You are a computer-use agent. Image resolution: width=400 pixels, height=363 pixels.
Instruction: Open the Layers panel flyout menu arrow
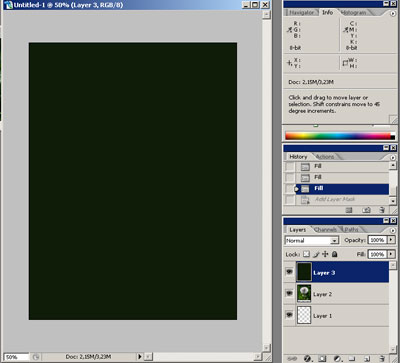pyautogui.click(x=393, y=230)
